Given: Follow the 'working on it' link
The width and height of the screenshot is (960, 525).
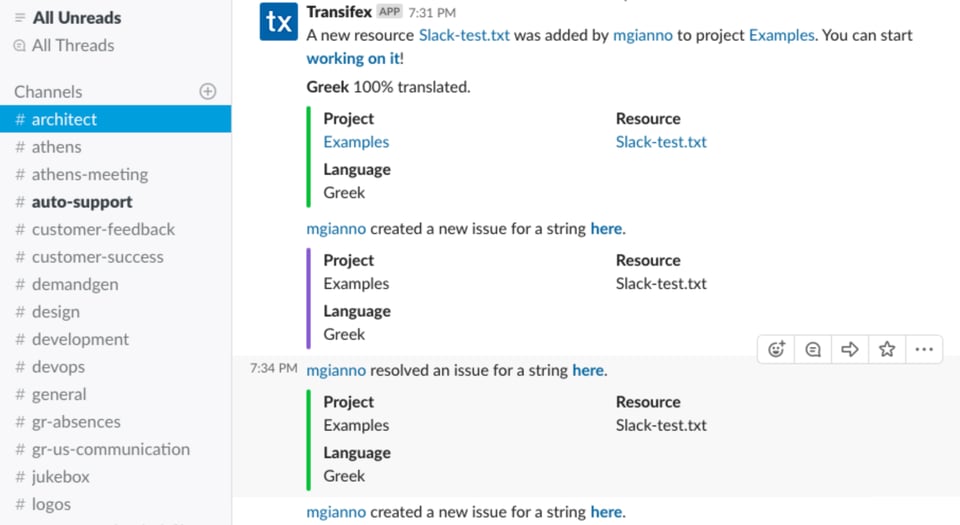Looking at the screenshot, I should tap(353, 59).
